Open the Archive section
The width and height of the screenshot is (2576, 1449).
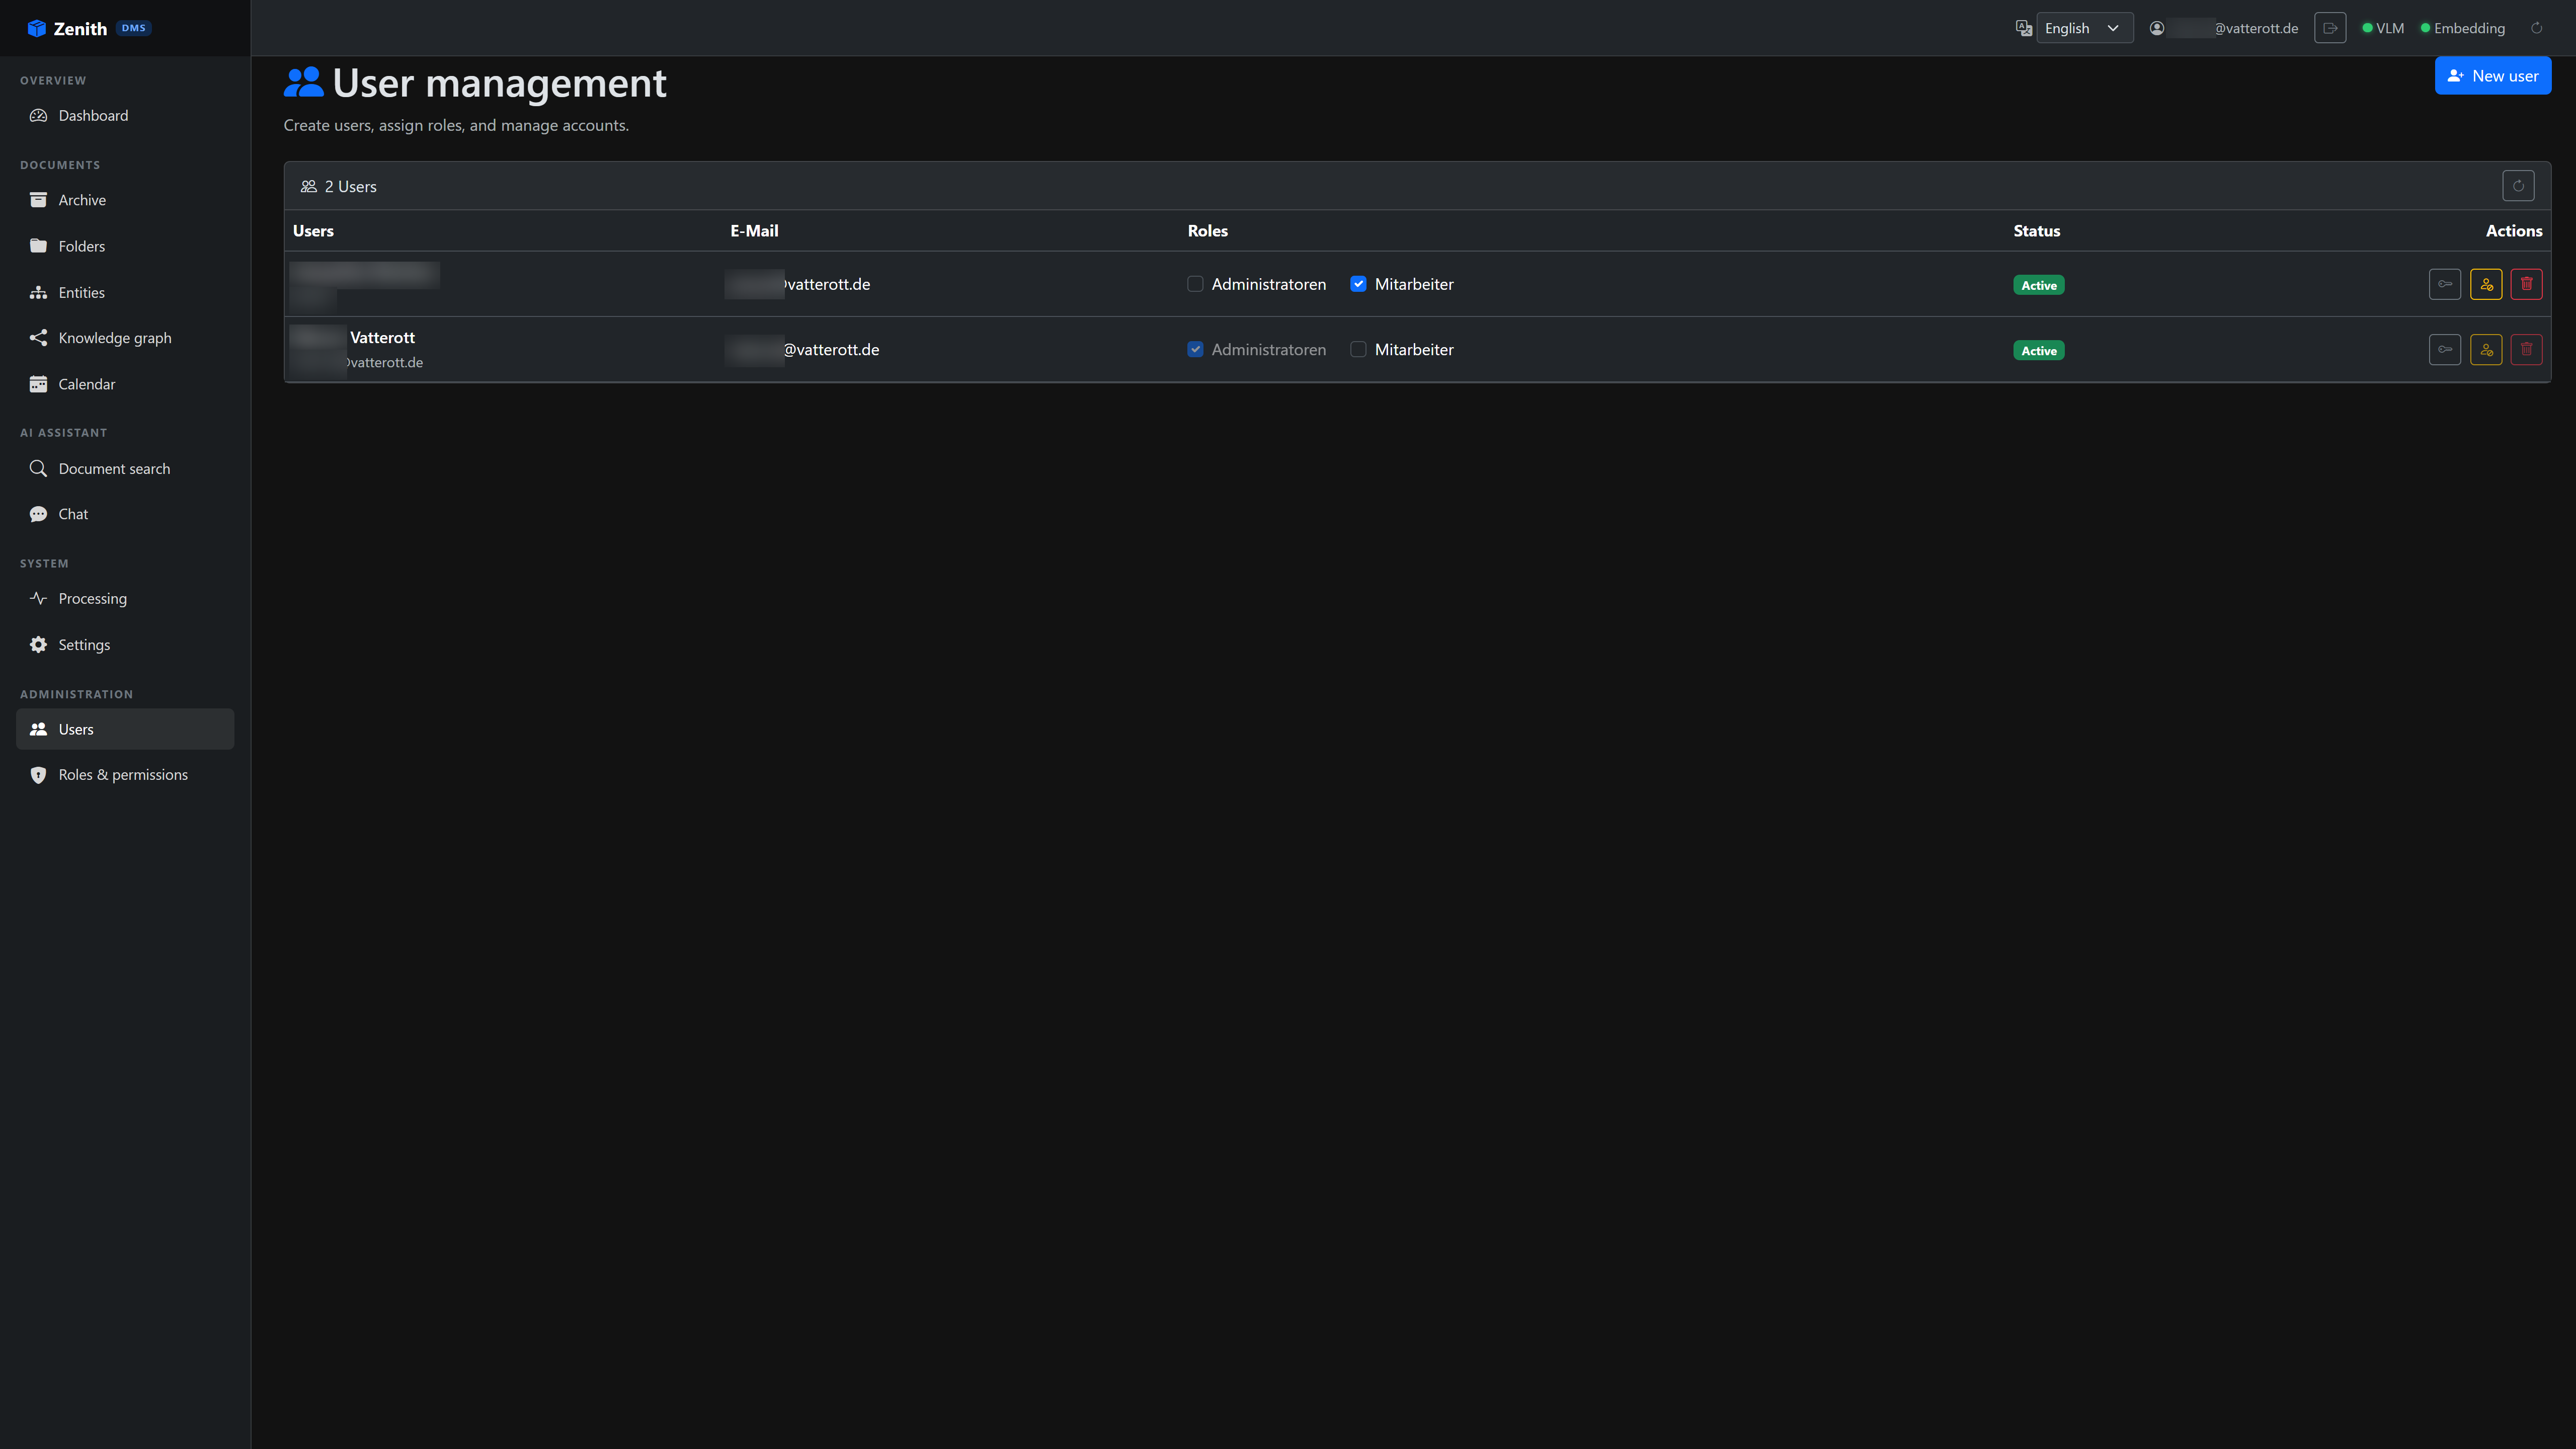click(x=125, y=200)
